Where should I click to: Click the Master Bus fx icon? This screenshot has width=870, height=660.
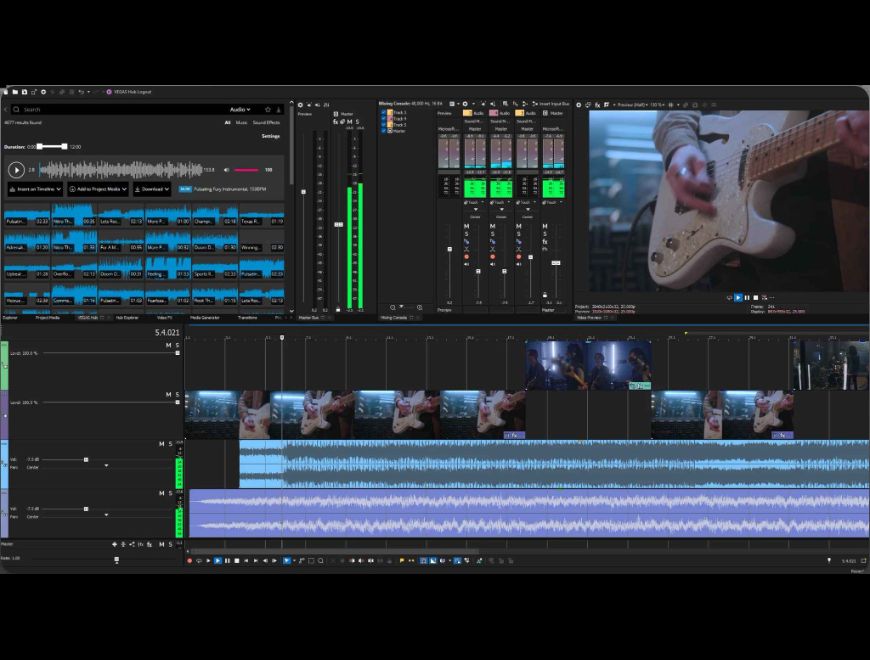click(x=335, y=121)
